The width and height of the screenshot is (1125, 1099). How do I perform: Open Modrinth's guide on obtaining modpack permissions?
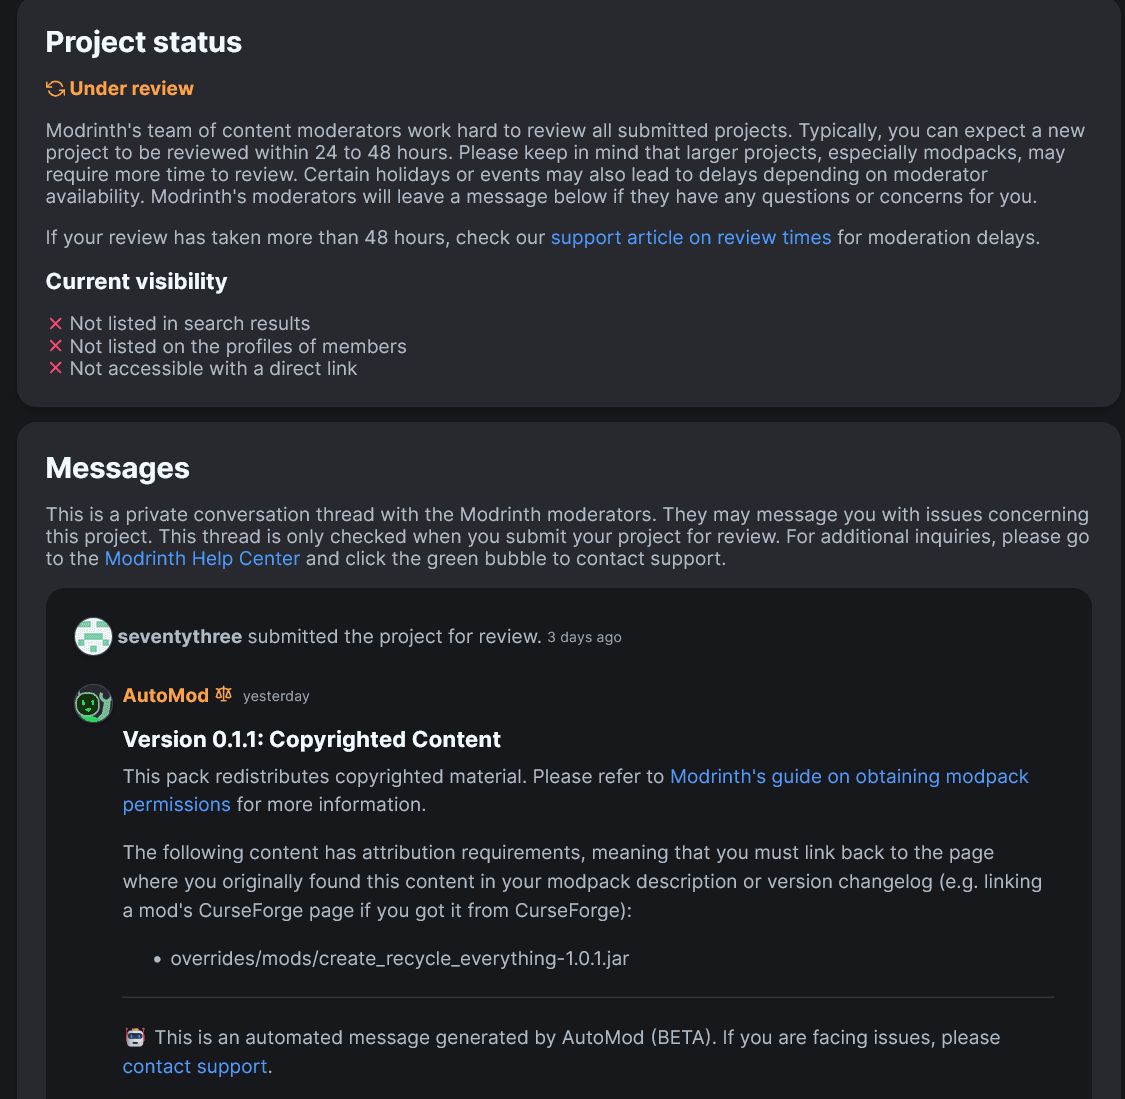click(575, 790)
